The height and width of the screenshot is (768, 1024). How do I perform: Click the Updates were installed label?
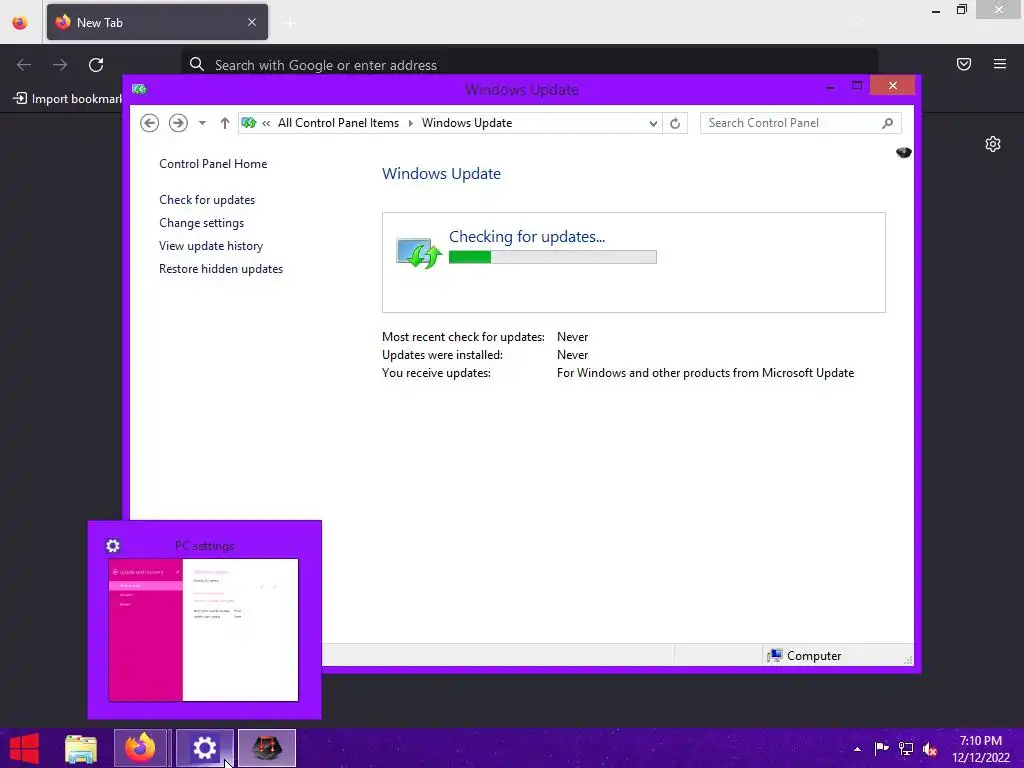pyautogui.click(x=442, y=355)
